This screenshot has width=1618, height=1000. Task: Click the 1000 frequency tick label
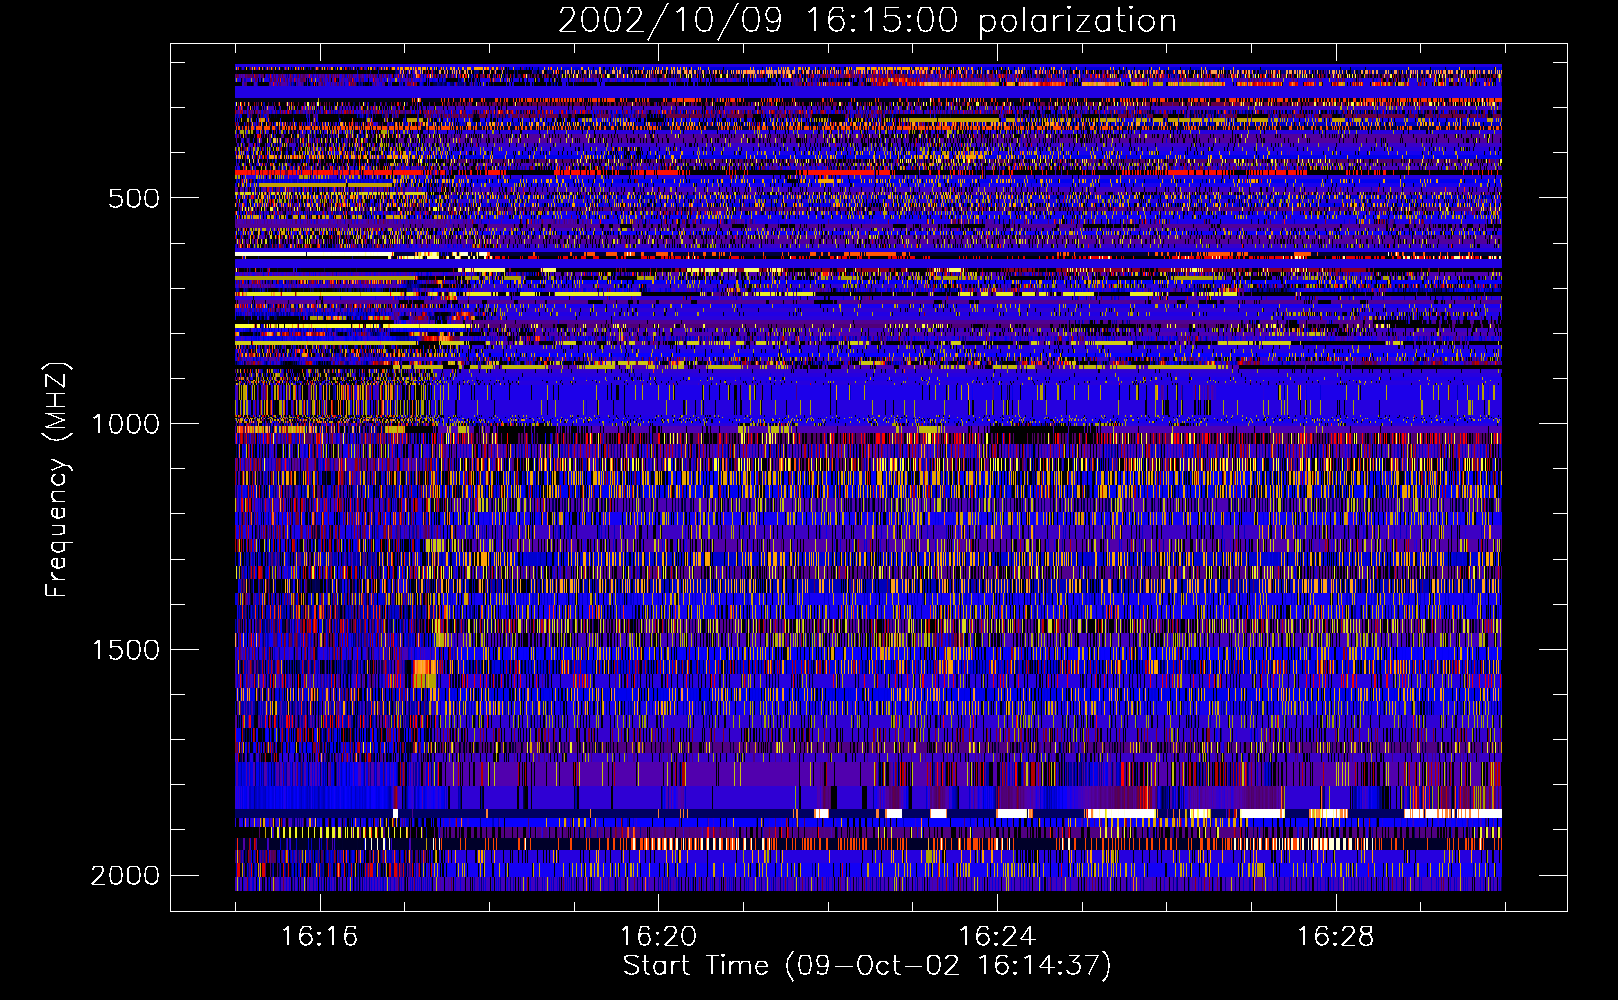(x=125, y=424)
